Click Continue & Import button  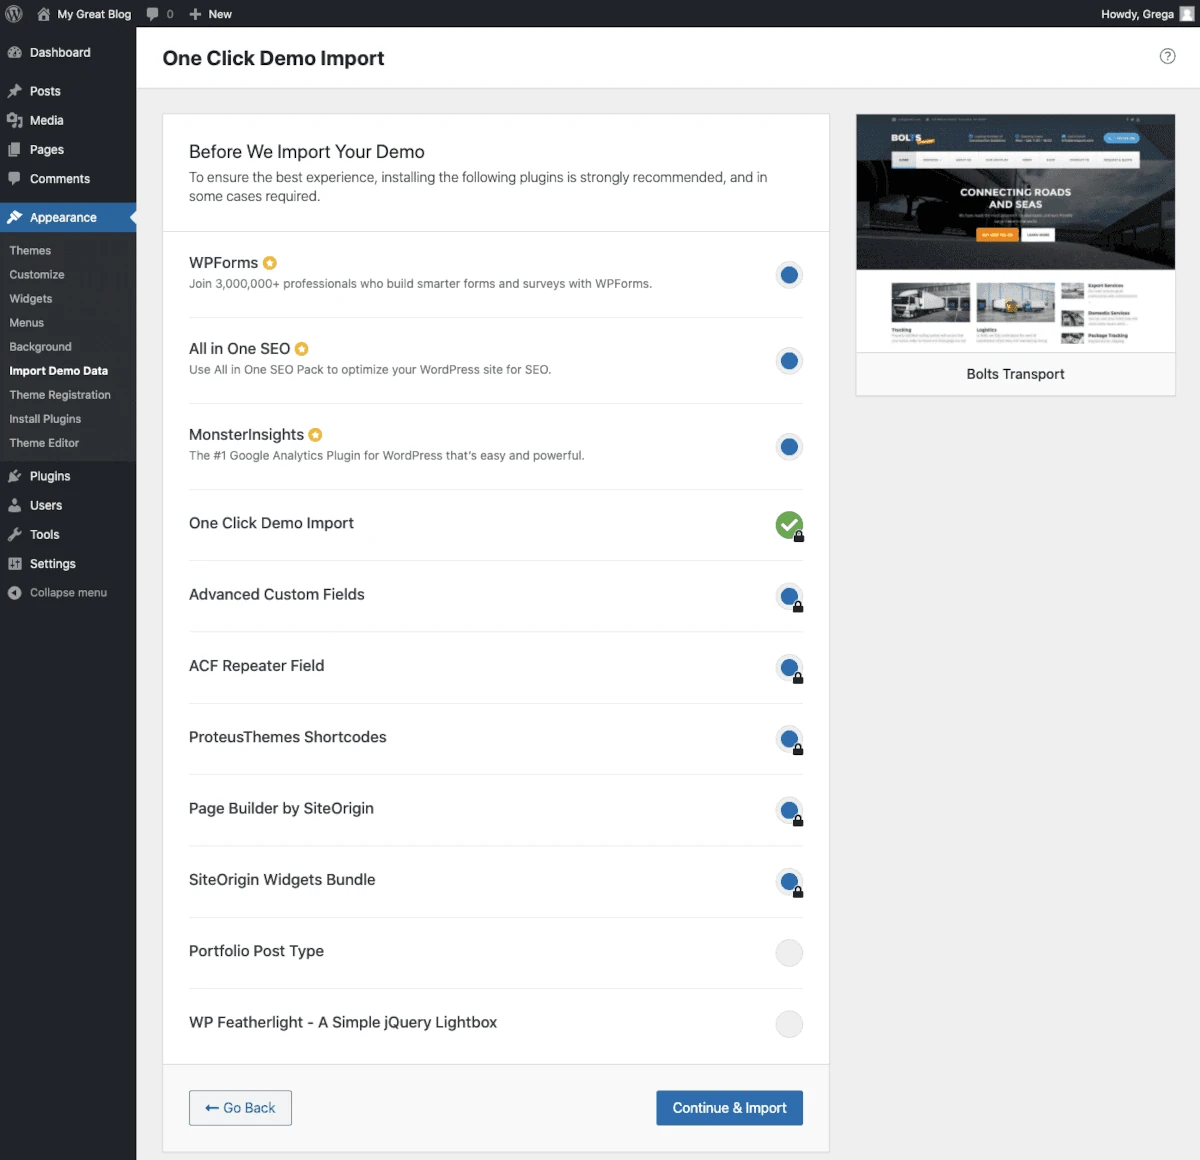(729, 1108)
